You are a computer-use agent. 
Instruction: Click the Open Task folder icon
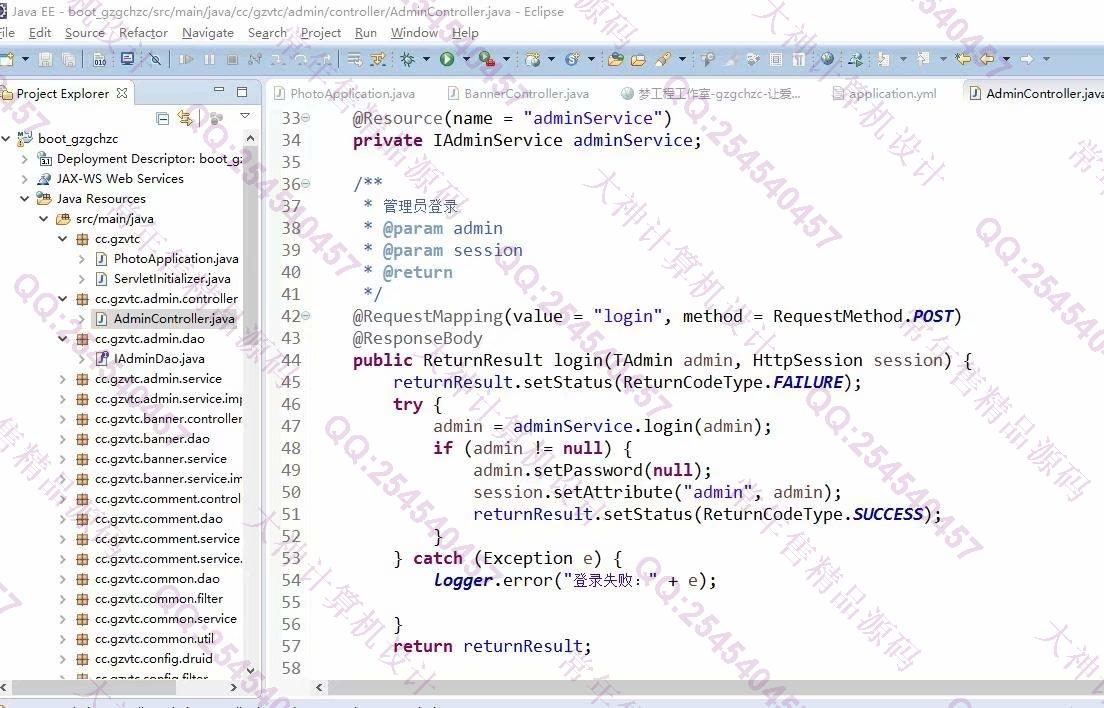pos(638,60)
